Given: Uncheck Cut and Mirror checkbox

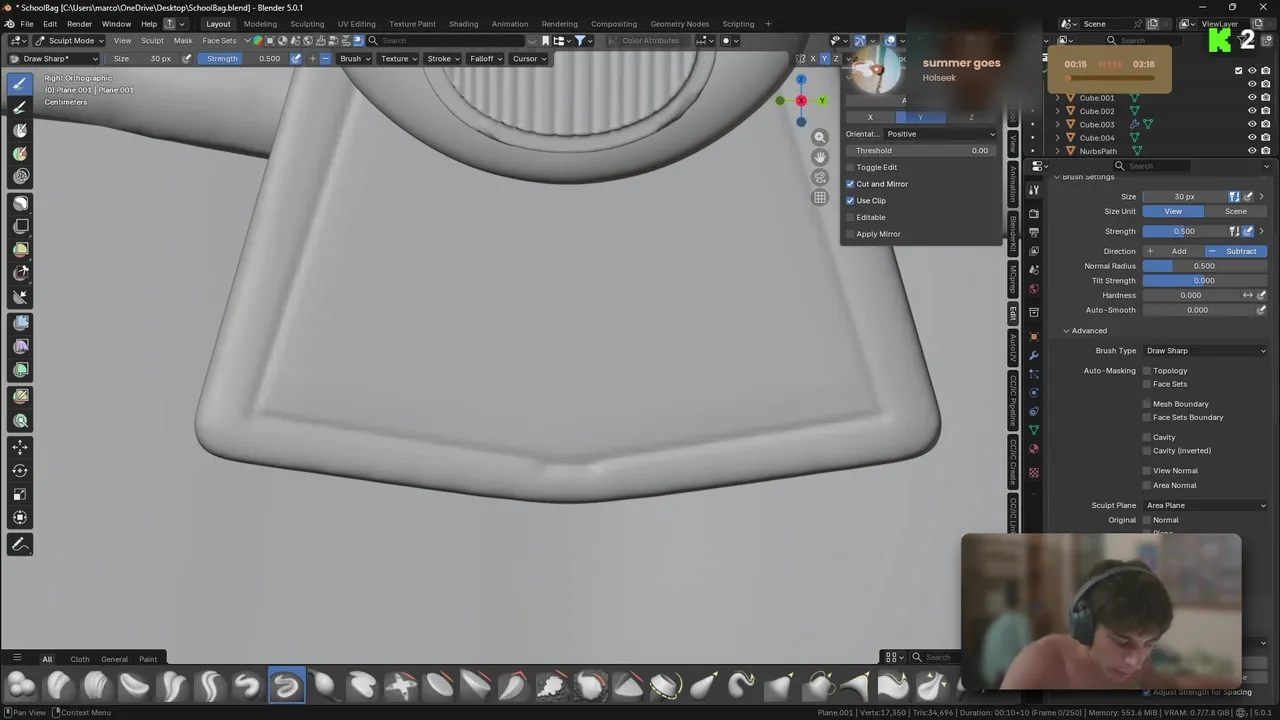Looking at the screenshot, I should pyautogui.click(x=850, y=184).
